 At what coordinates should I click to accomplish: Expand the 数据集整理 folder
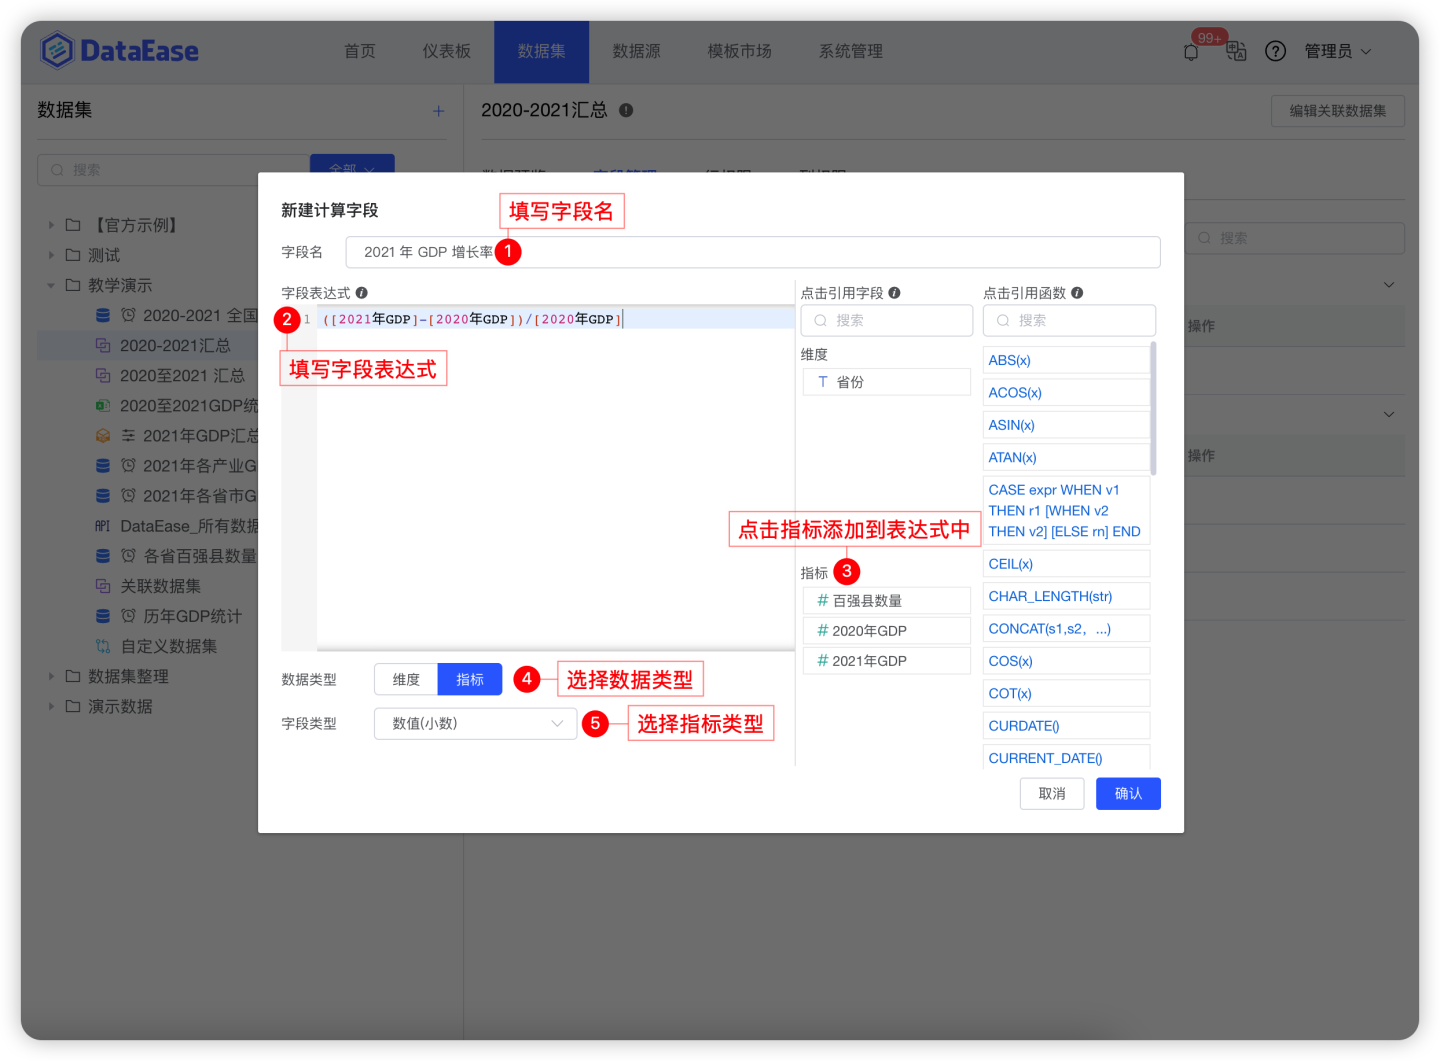click(51, 676)
